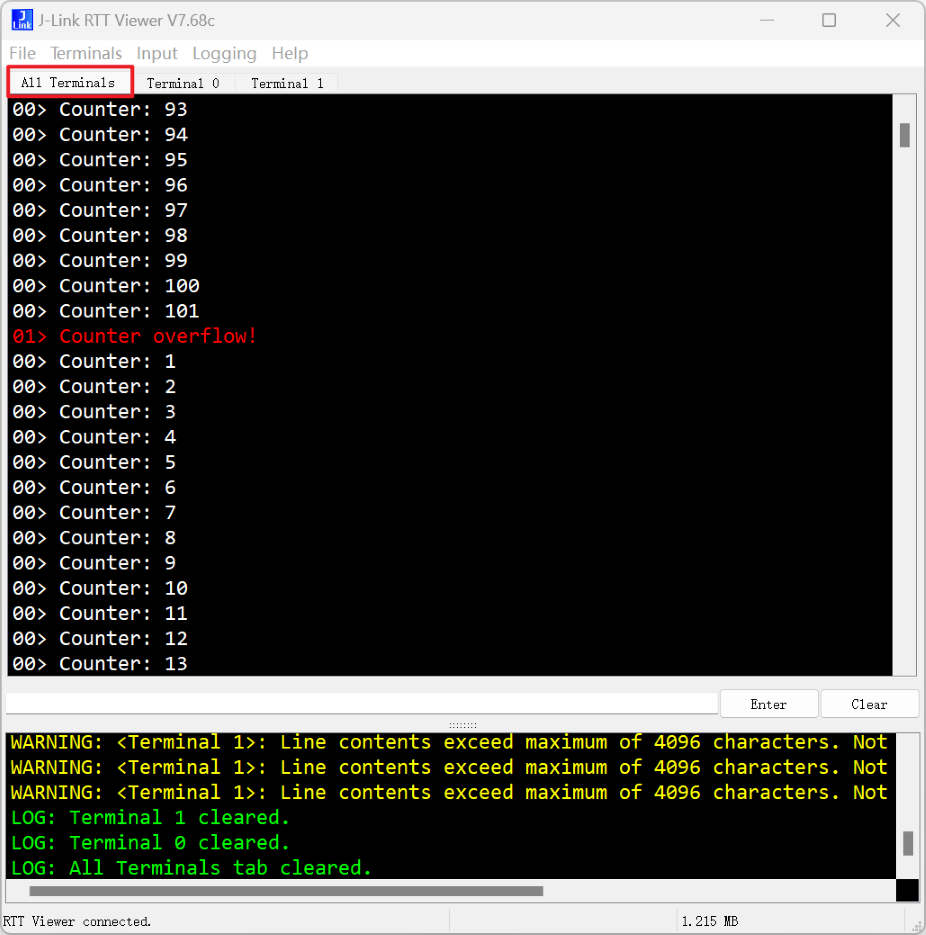Maximize the RTT Viewer window

coord(829,20)
